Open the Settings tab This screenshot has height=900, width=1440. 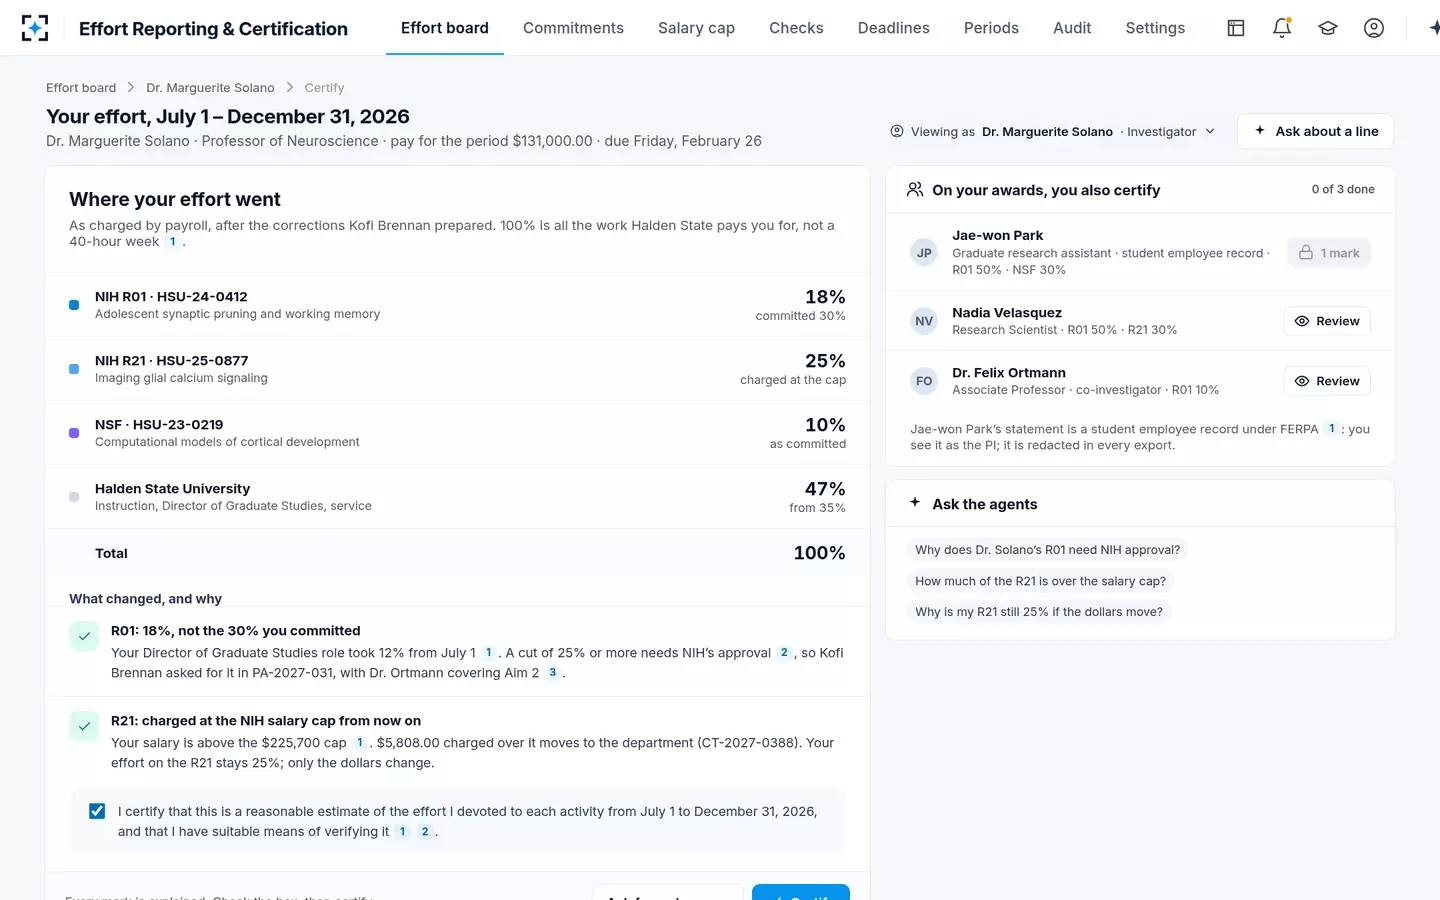[1155, 28]
